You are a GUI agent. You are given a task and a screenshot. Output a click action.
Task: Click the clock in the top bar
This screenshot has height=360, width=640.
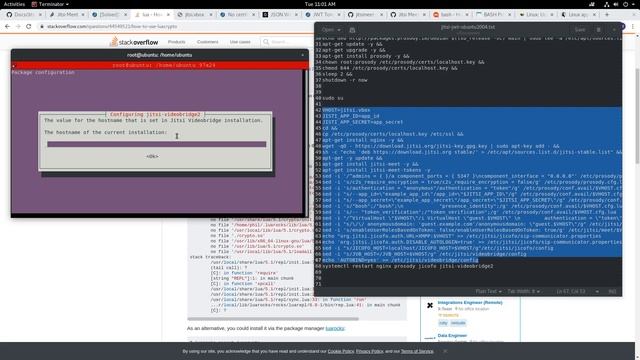coord(320,4)
